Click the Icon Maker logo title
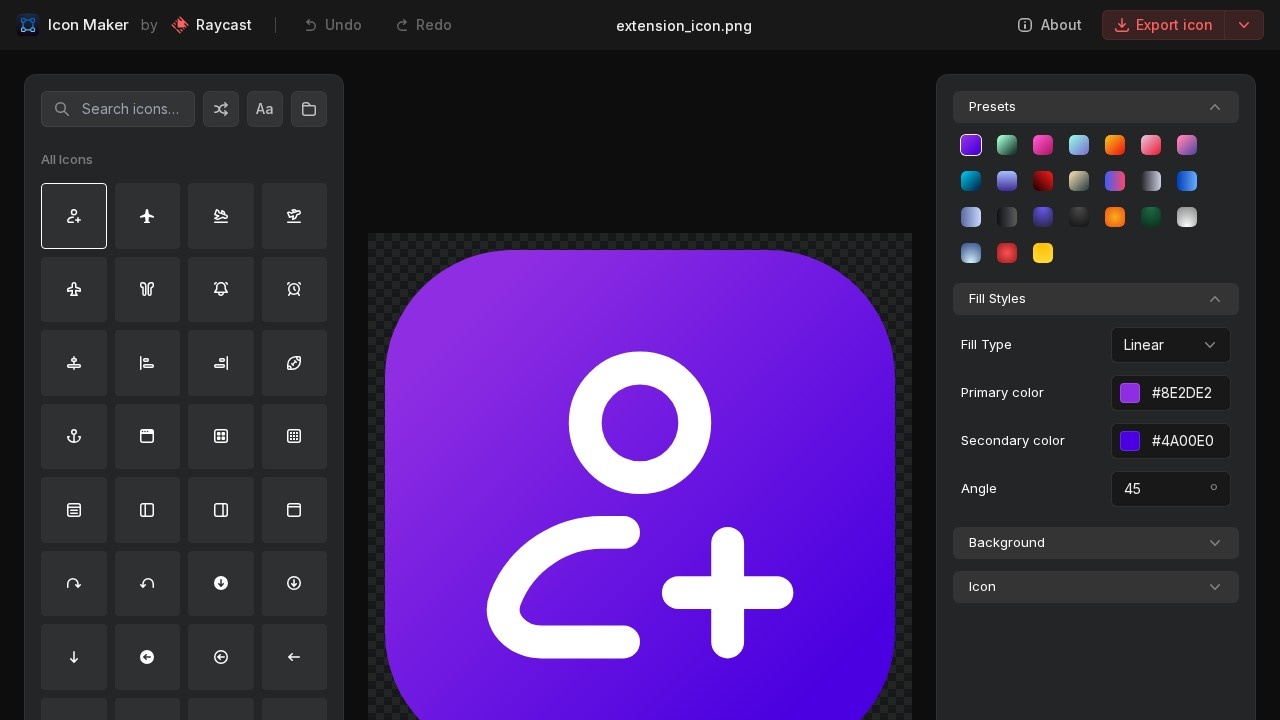 pyautogui.click(x=74, y=25)
